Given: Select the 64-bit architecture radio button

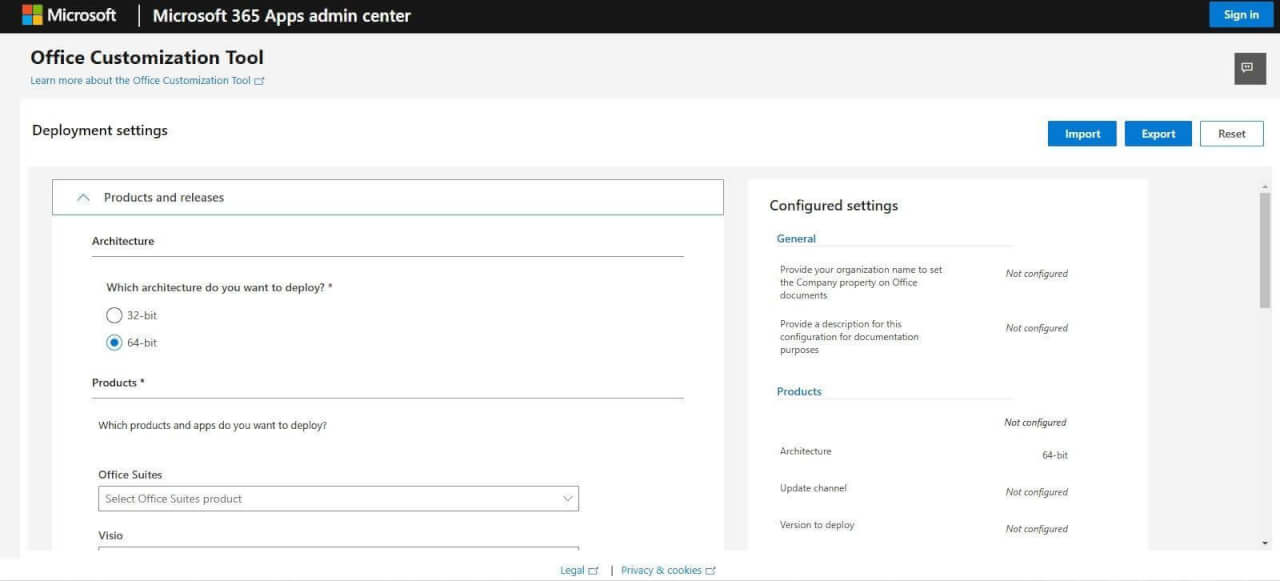Looking at the screenshot, I should pyautogui.click(x=114, y=342).
